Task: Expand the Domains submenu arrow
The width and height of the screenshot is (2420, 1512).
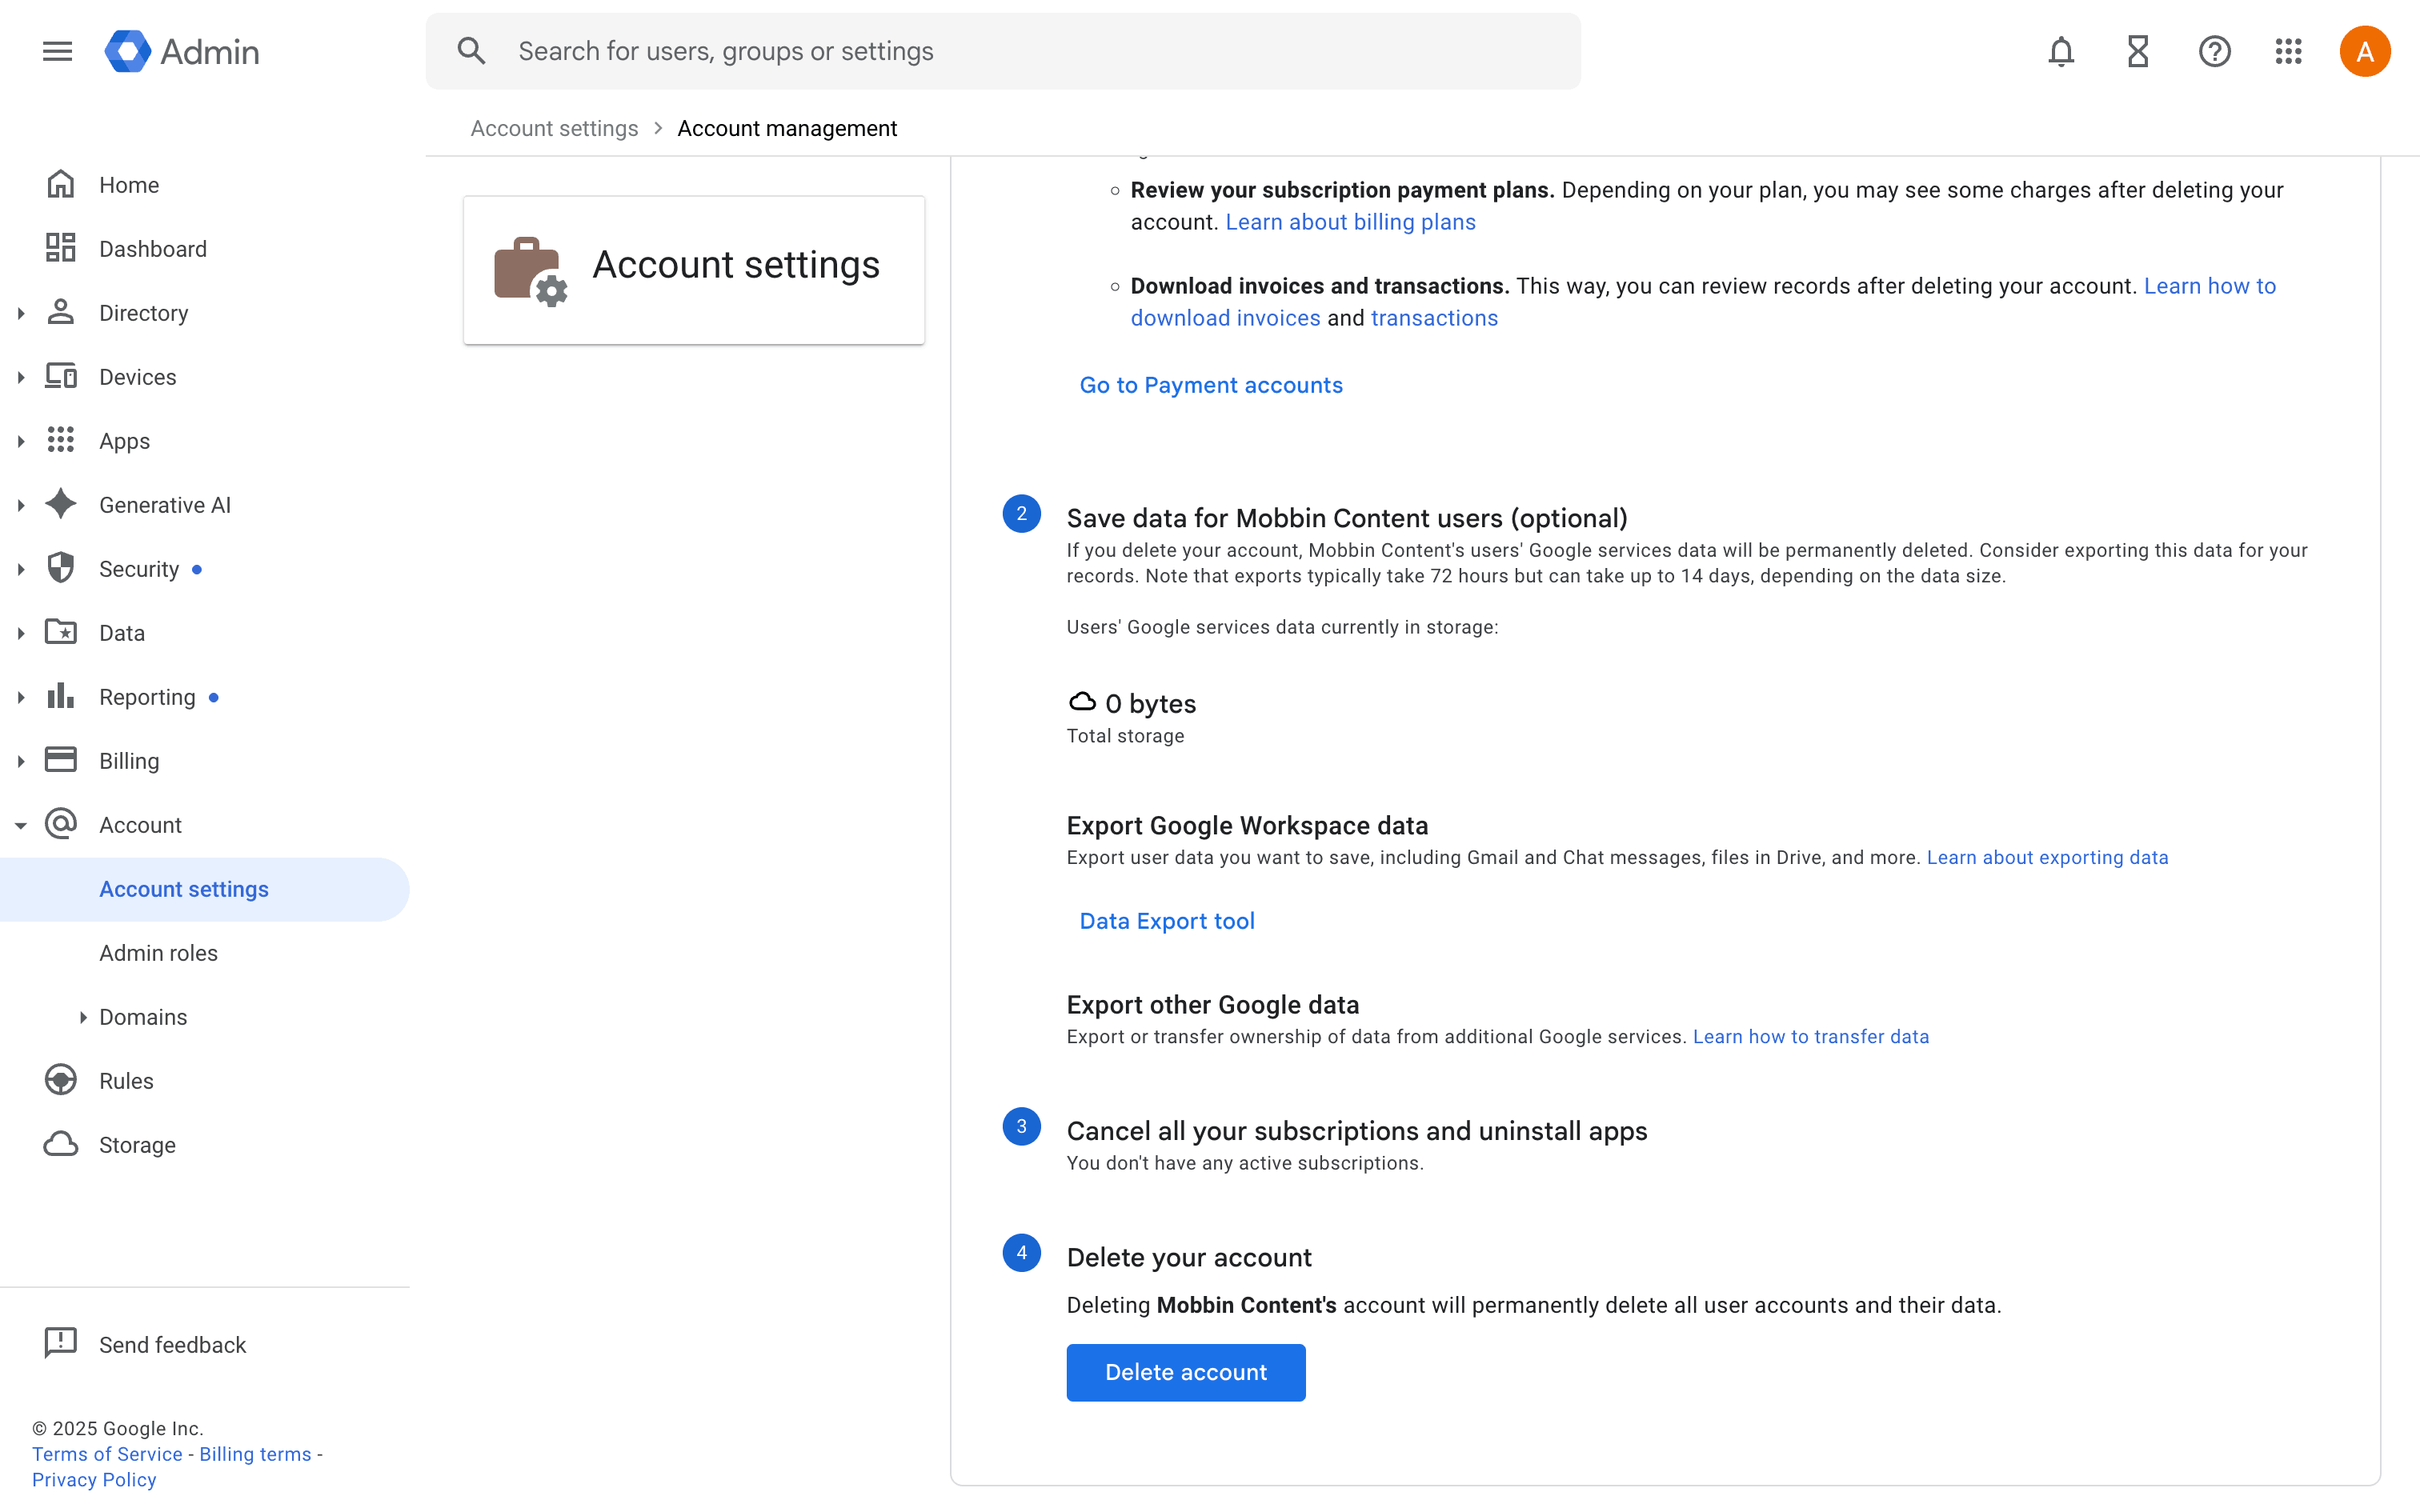Action: tap(83, 1017)
